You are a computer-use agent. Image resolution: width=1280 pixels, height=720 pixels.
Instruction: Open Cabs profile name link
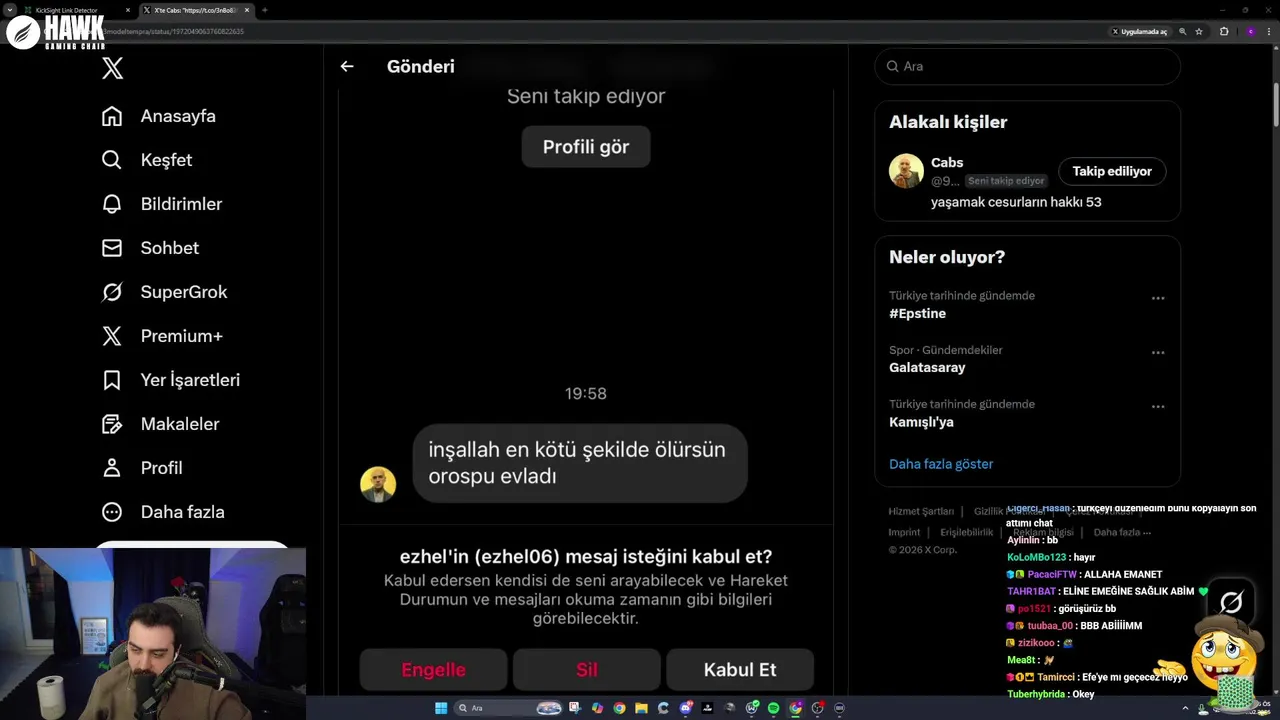click(947, 162)
